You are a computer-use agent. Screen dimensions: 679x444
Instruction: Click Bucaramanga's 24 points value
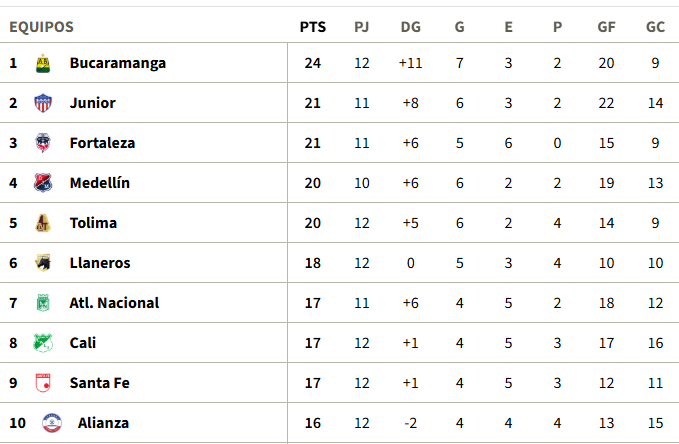pos(312,63)
